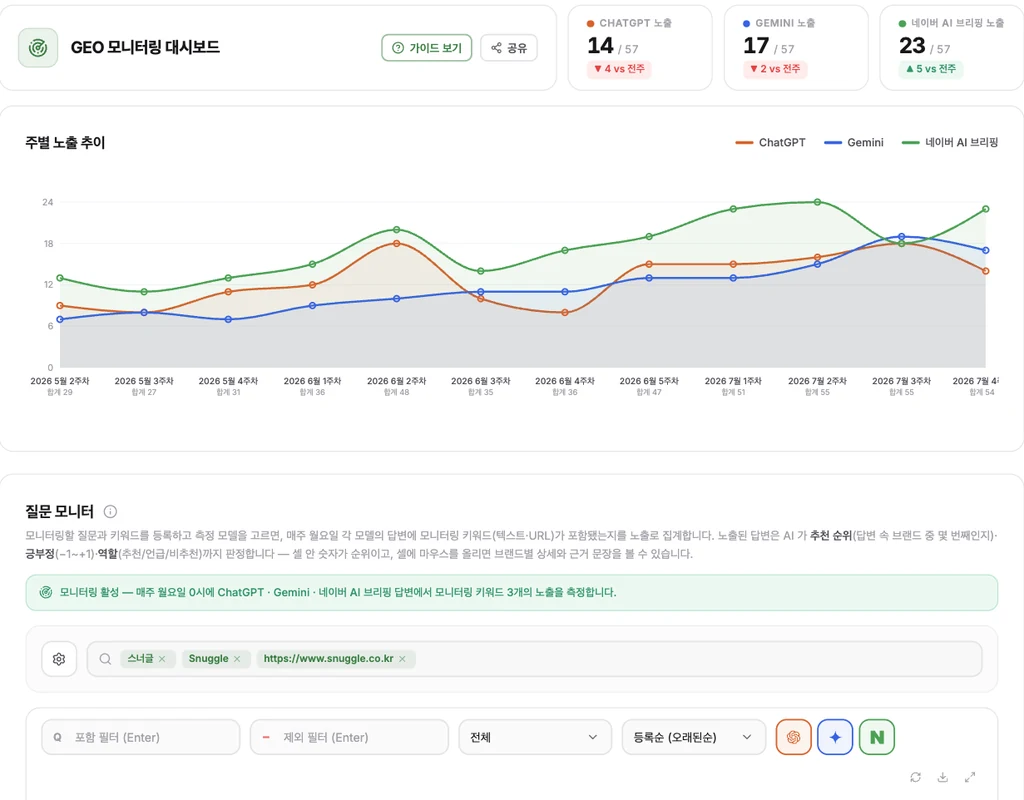Screen dimensions: 1024x800
Task: Click the 스너글 keyword chip label
Action: click(140, 659)
